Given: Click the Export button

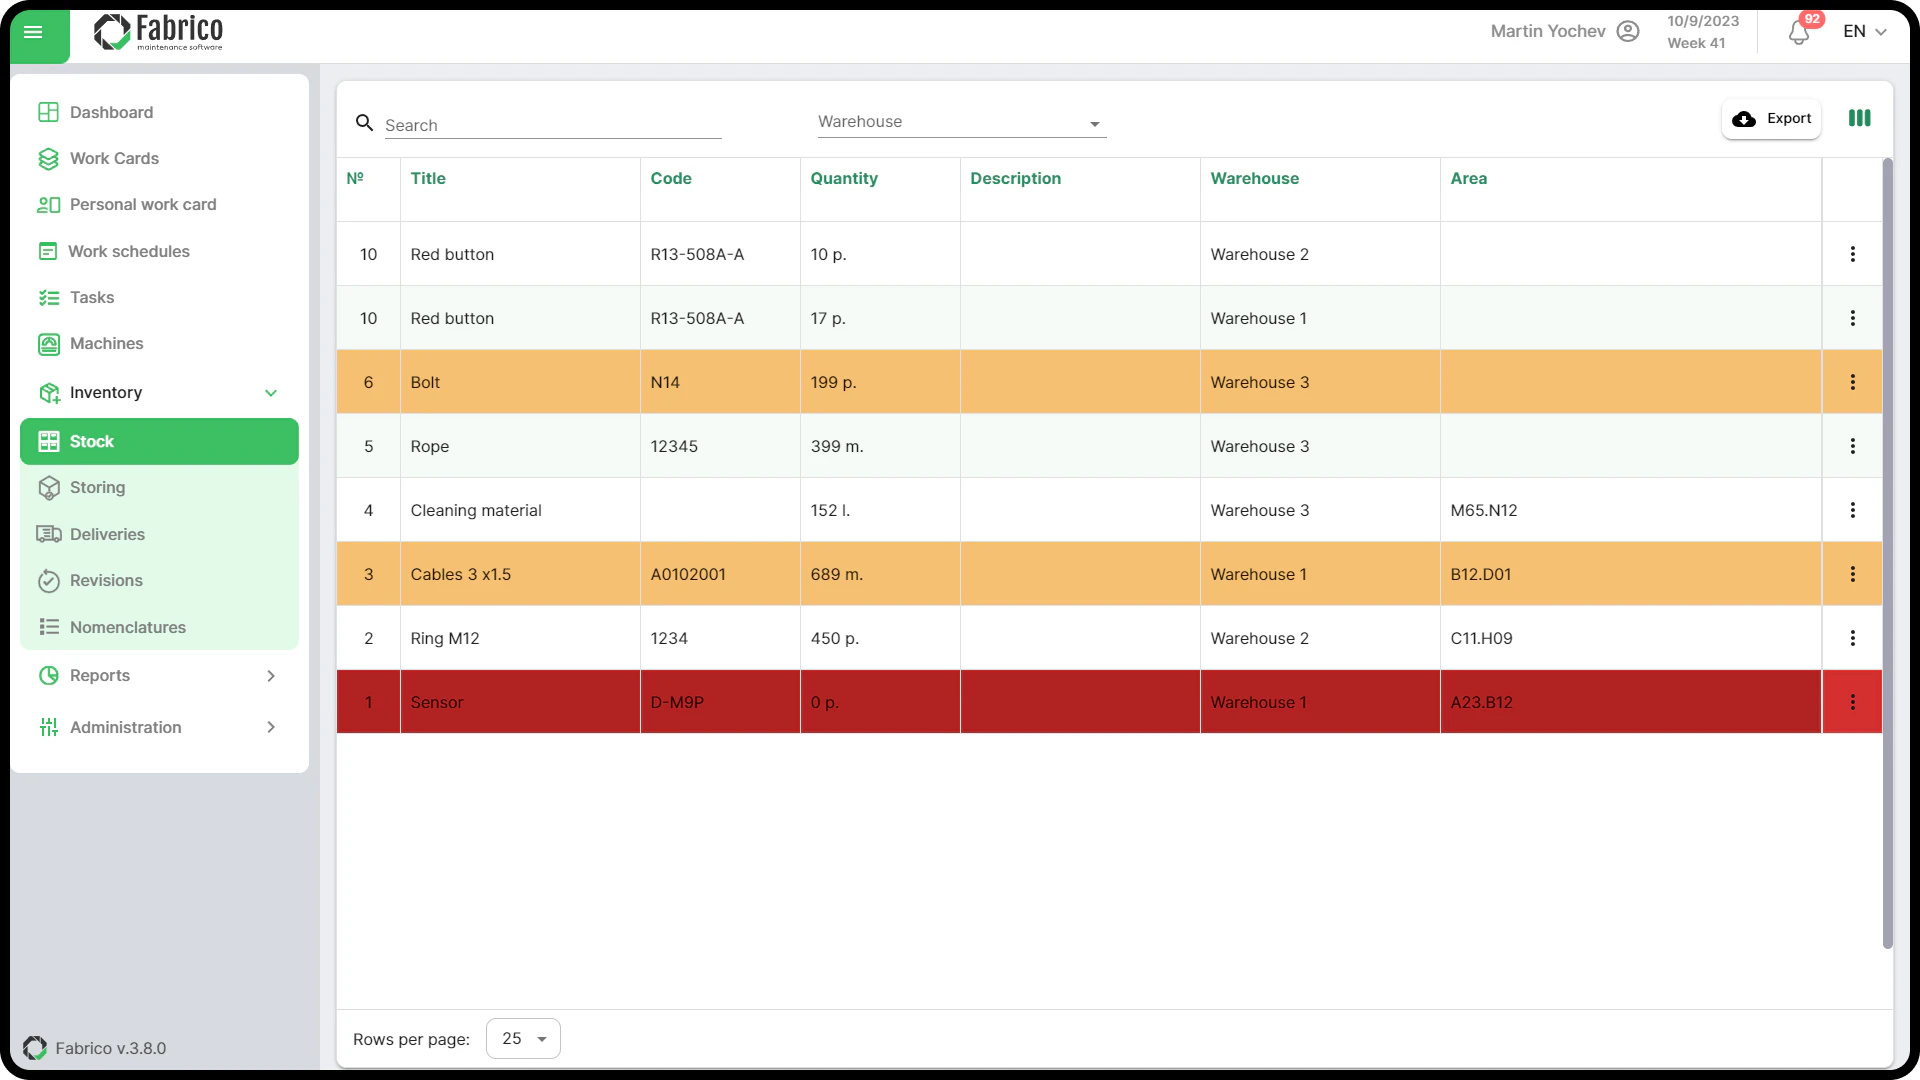Looking at the screenshot, I should [x=1771, y=118].
